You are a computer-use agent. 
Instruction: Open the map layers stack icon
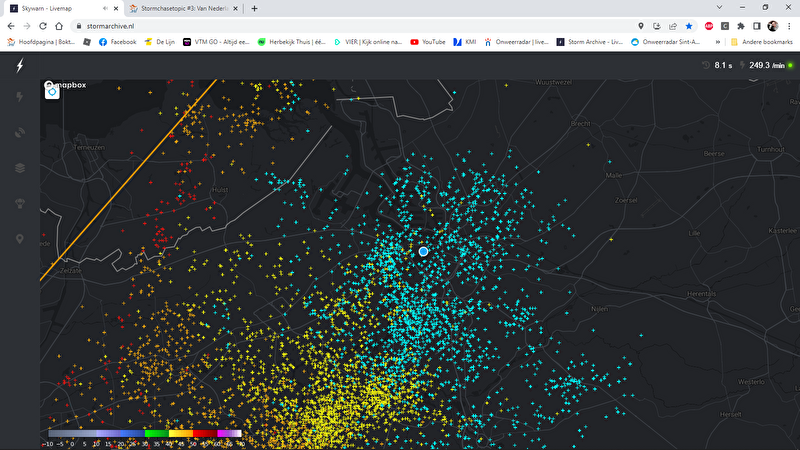click(x=20, y=168)
